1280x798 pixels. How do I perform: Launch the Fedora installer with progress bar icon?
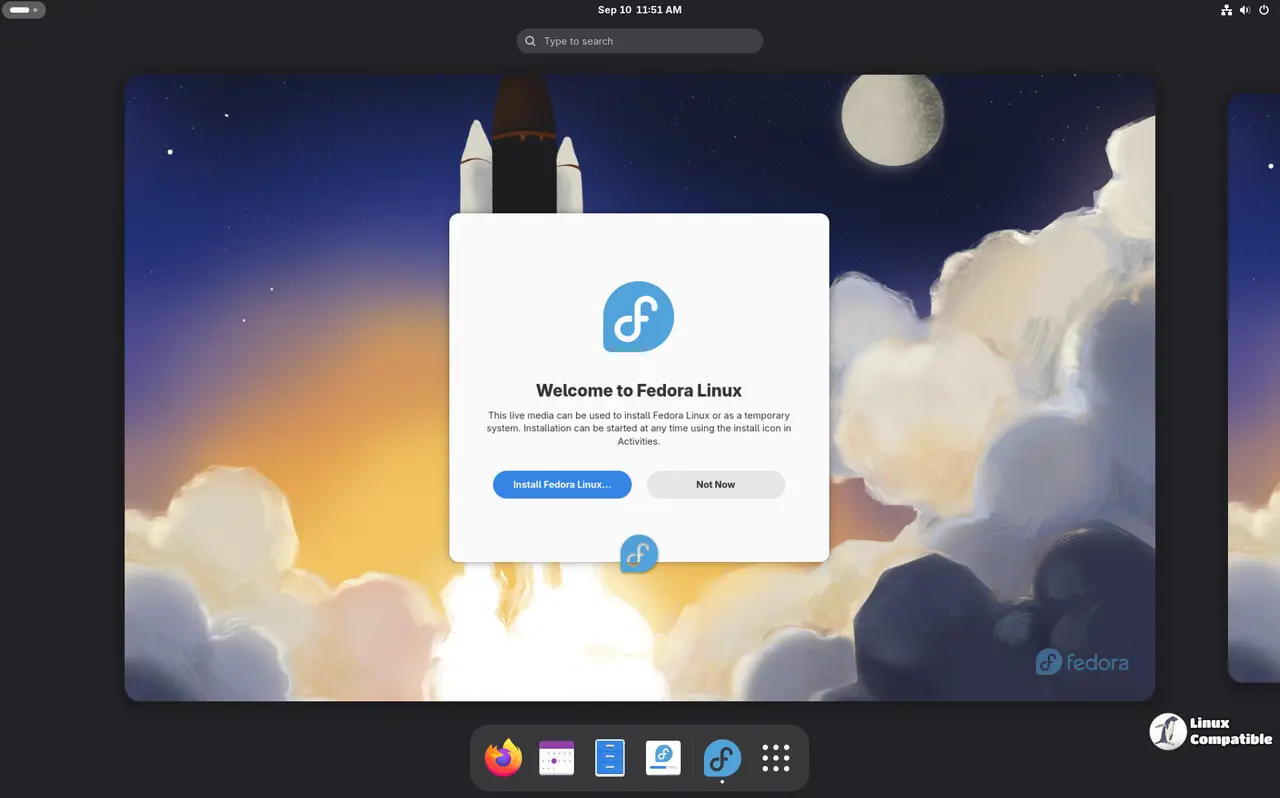pos(663,758)
